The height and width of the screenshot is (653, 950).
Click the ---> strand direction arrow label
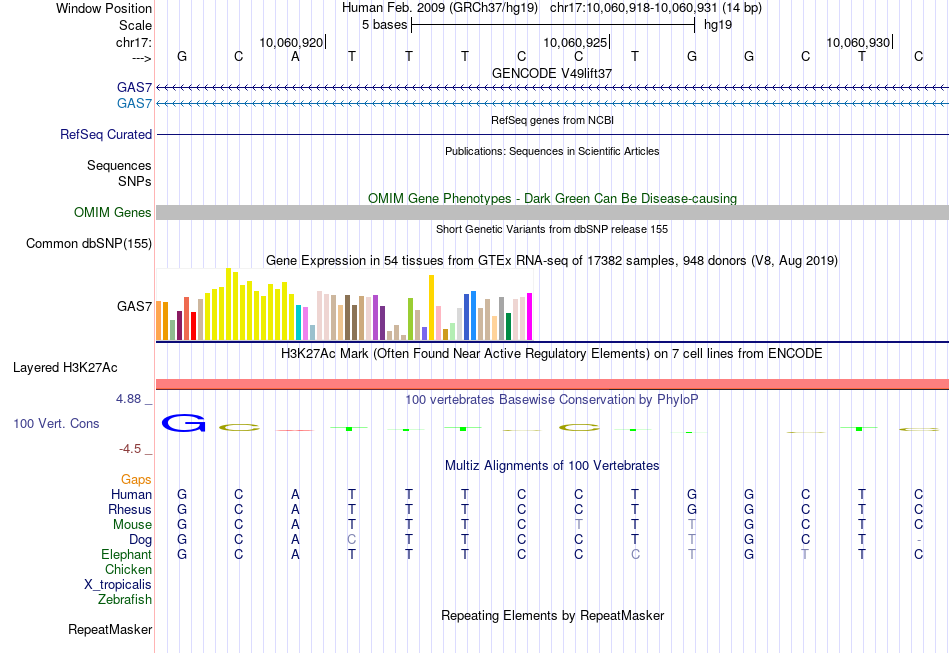pos(142,58)
